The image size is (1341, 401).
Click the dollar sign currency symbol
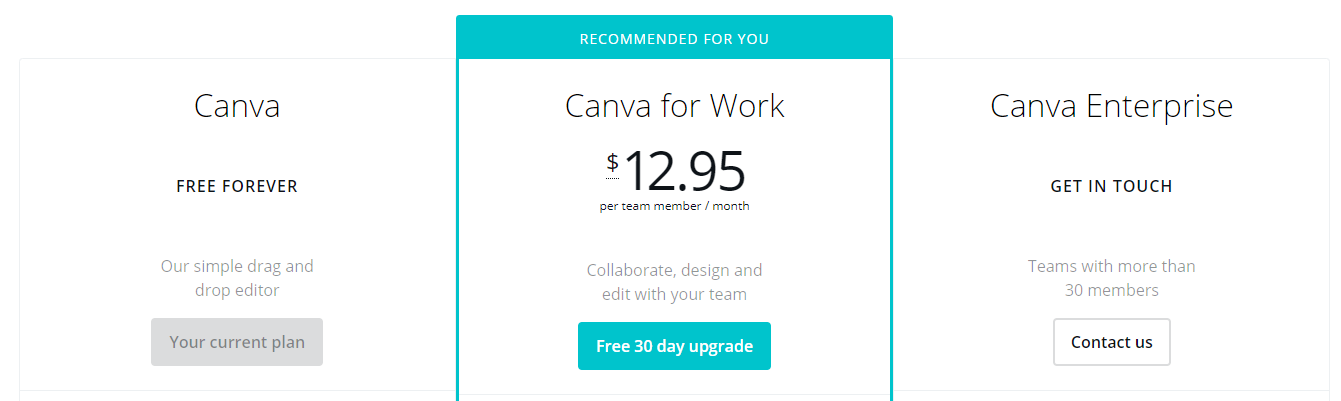pos(612,163)
